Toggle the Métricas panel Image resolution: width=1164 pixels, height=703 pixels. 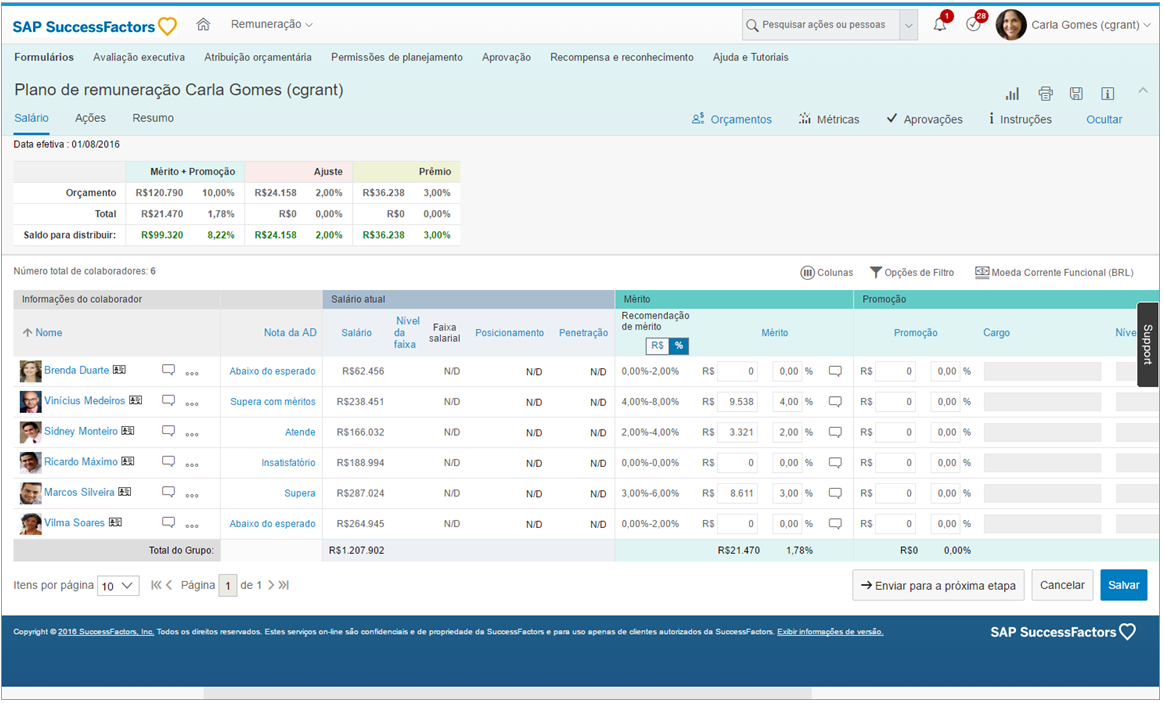(829, 119)
